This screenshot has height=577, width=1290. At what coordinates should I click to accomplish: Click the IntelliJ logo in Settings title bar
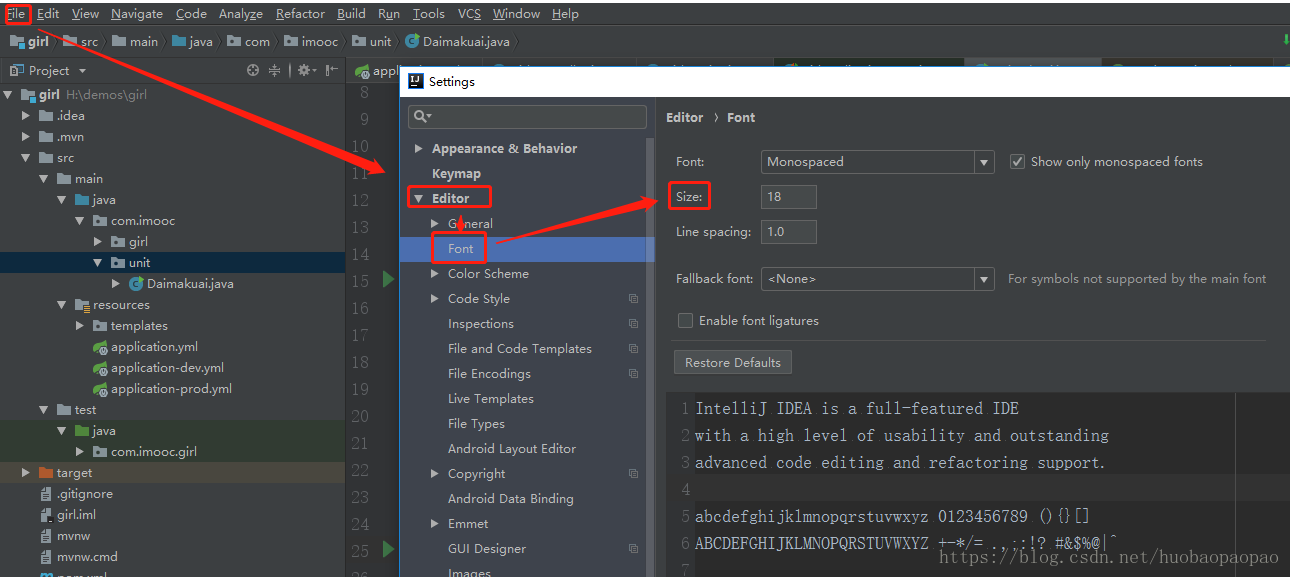[416, 82]
